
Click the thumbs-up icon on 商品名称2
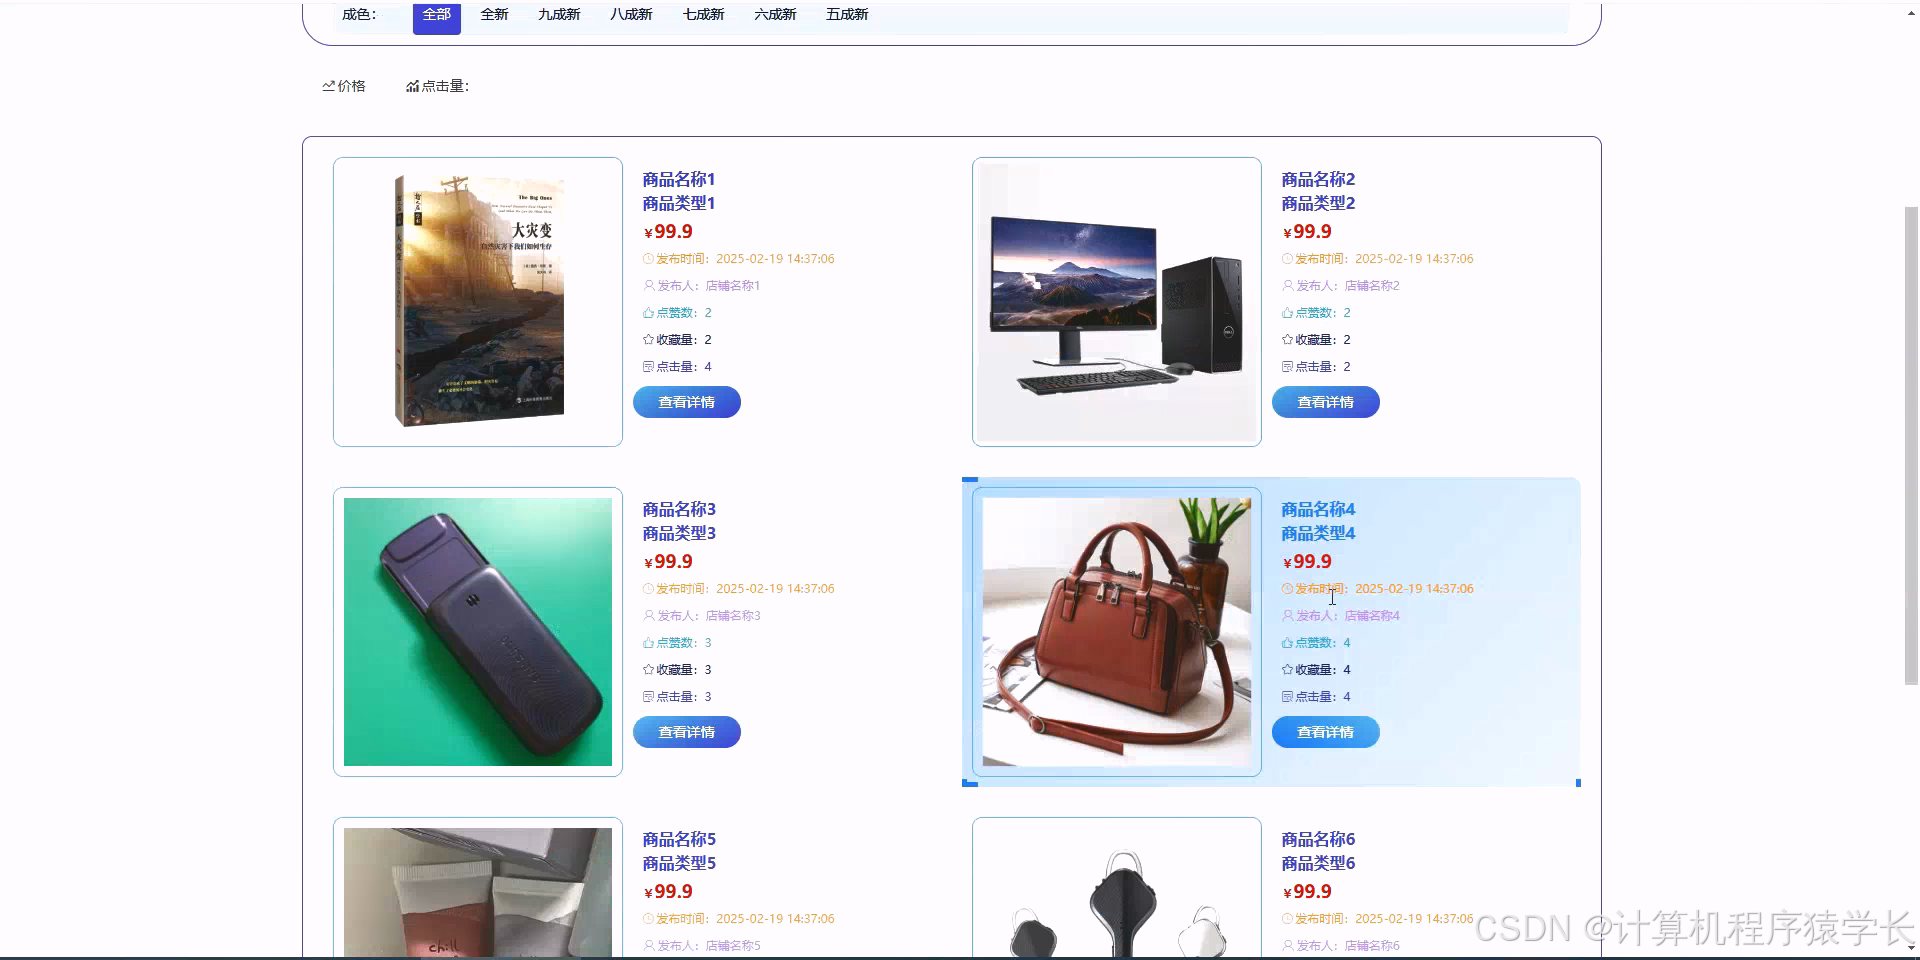[x=1287, y=312]
